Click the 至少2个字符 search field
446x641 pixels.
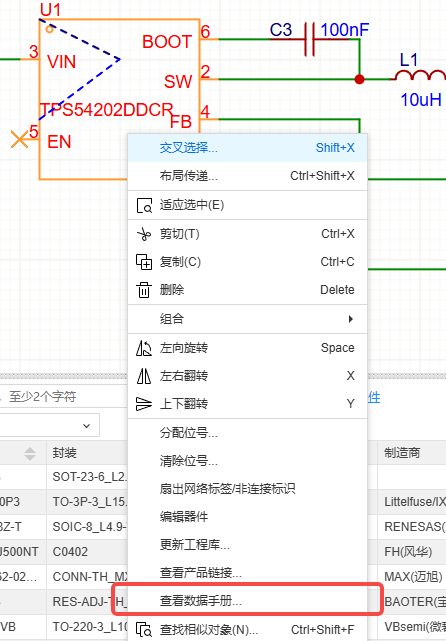63,397
